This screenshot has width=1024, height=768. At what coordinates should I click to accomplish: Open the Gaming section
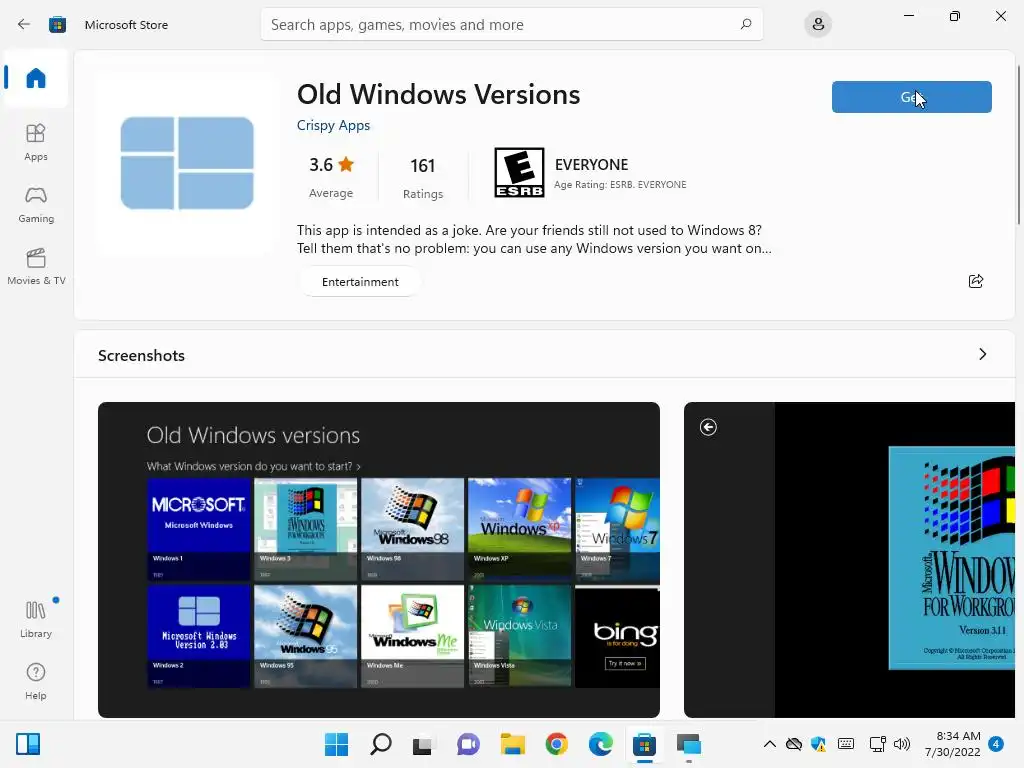point(36,204)
